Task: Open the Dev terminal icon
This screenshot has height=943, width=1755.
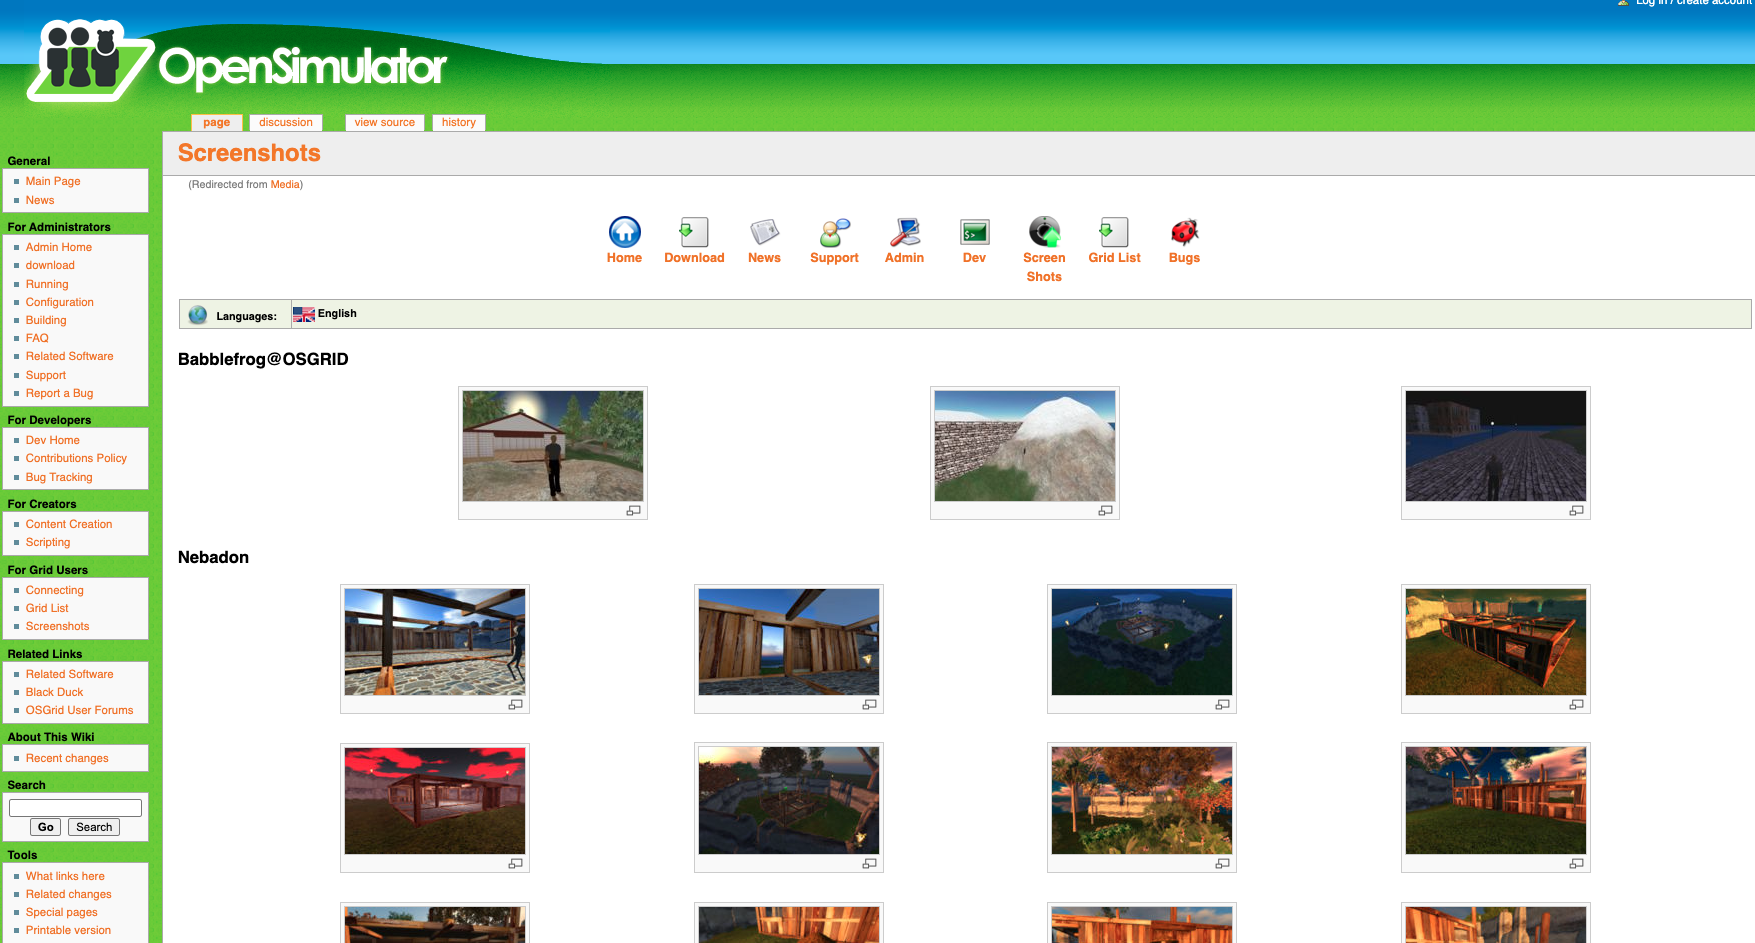Action: tap(974, 232)
